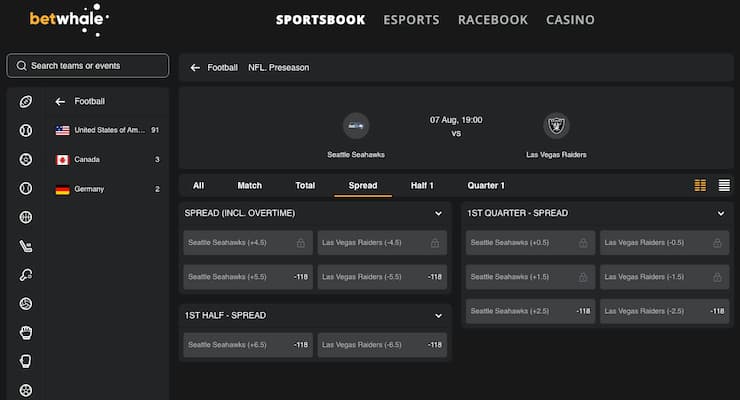Viewport: 740px width, 400px height.
Task: Open the All markets tab
Action: 199,186
